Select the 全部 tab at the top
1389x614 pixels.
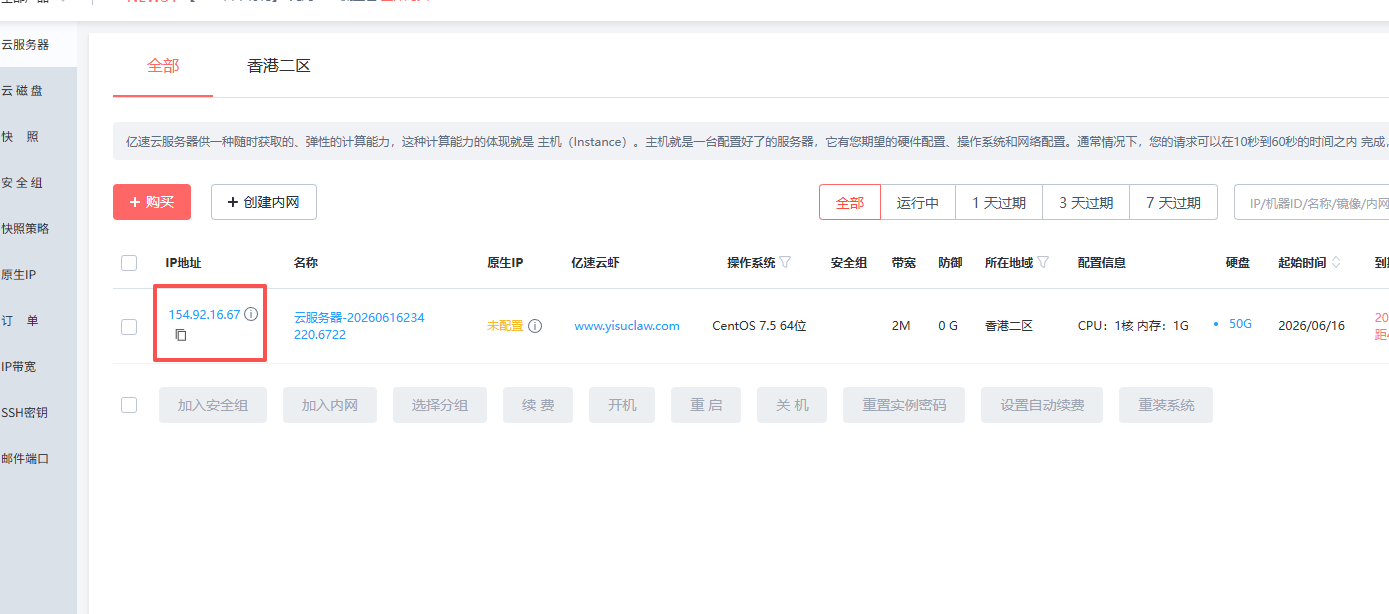tap(163, 66)
